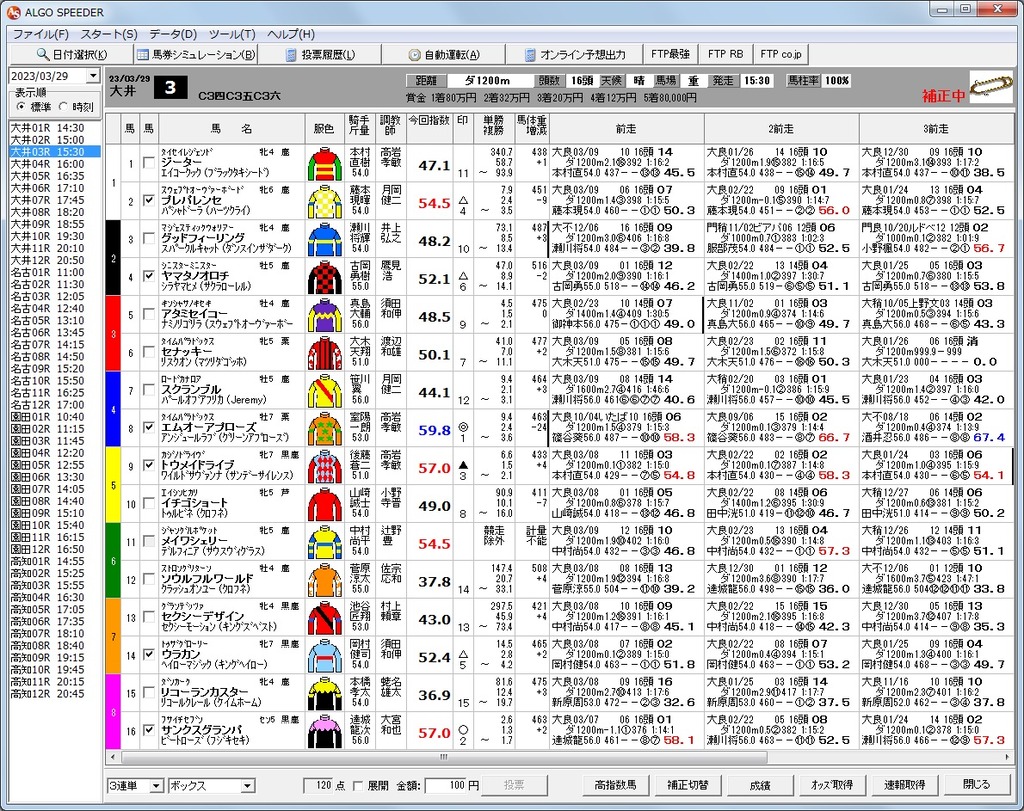1024x811 pixels.
Task: Check the box for horse 1 ジーター
Action: [149, 163]
